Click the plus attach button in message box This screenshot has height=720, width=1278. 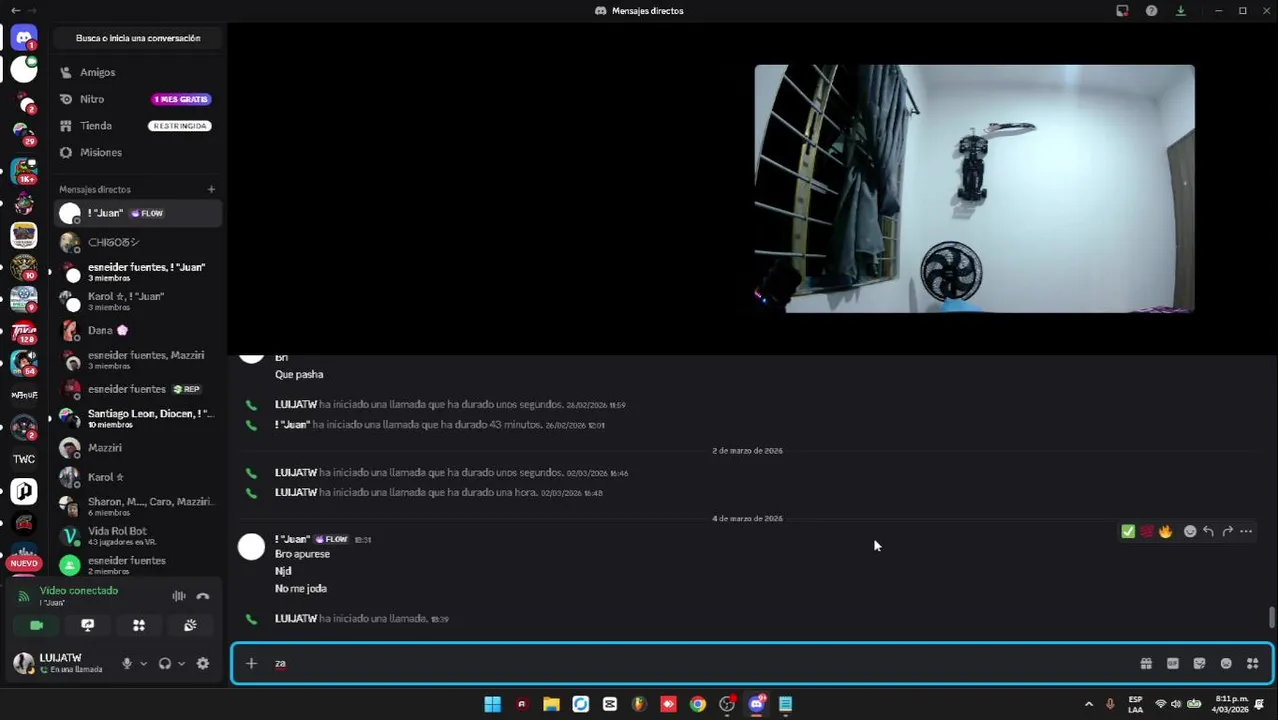pyautogui.click(x=251, y=663)
